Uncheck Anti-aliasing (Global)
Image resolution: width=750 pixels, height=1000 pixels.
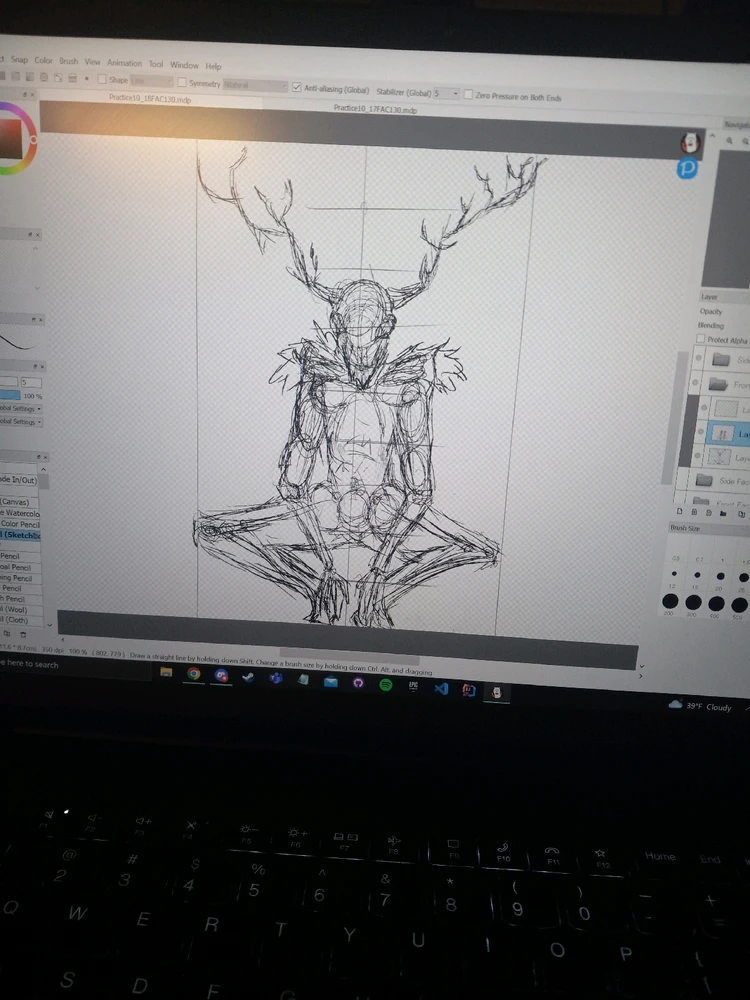pos(297,87)
